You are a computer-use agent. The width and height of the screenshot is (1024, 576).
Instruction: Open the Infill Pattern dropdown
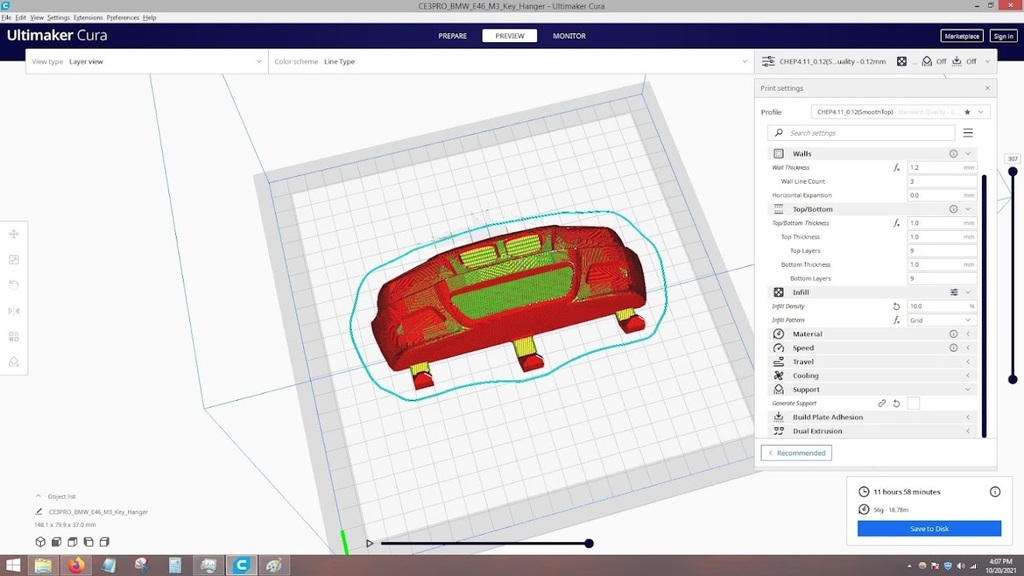[941, 321]
